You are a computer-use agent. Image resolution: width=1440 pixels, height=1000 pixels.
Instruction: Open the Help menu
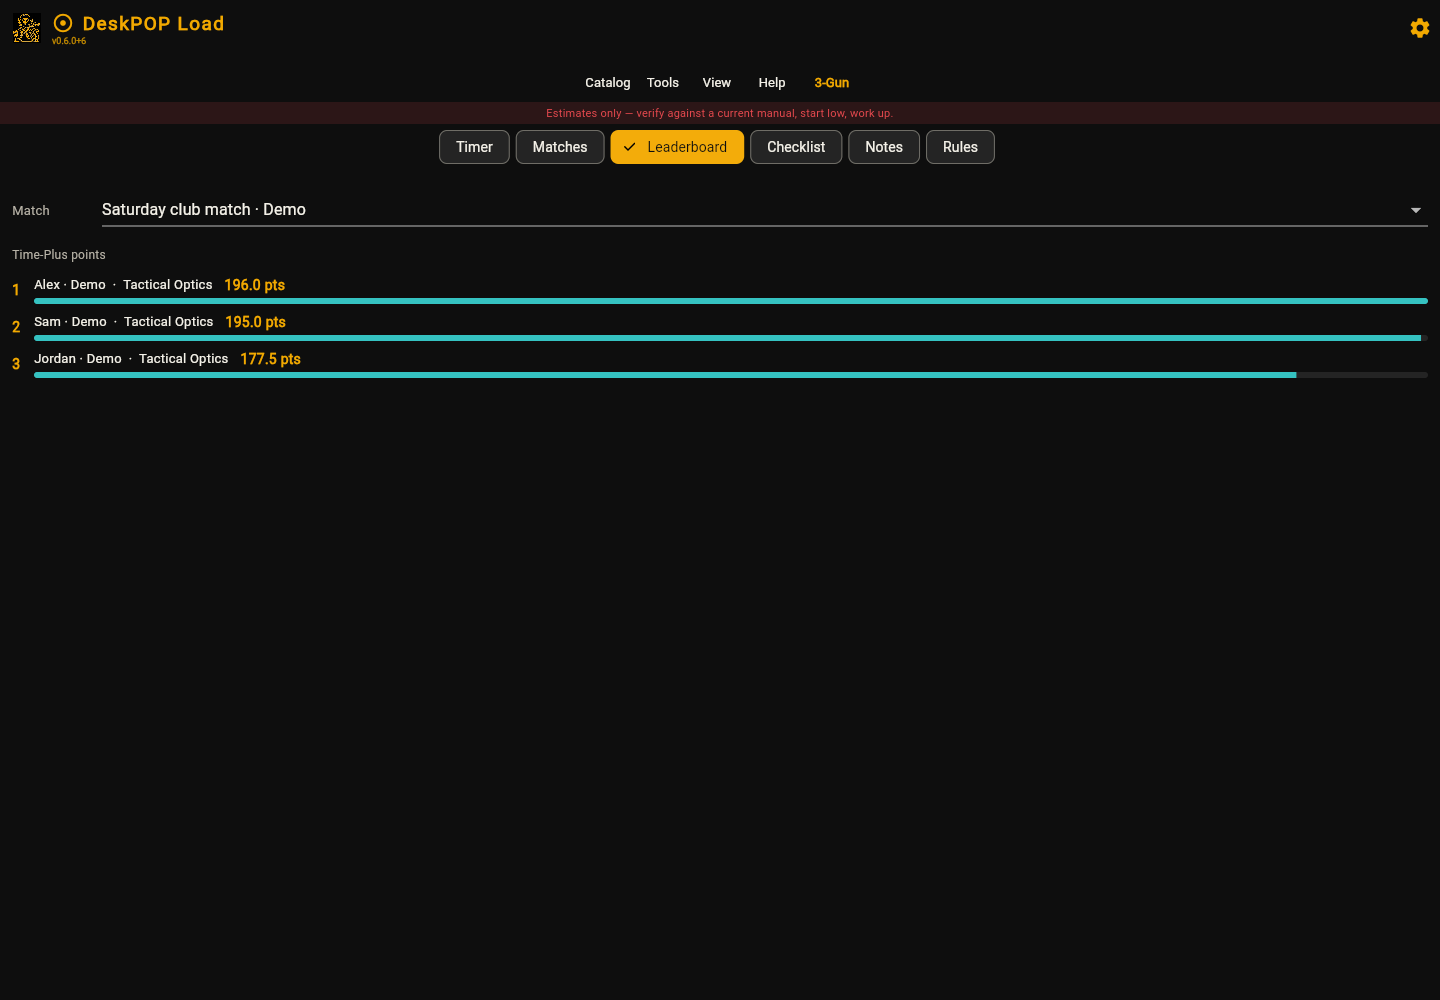tap(772, 83)
